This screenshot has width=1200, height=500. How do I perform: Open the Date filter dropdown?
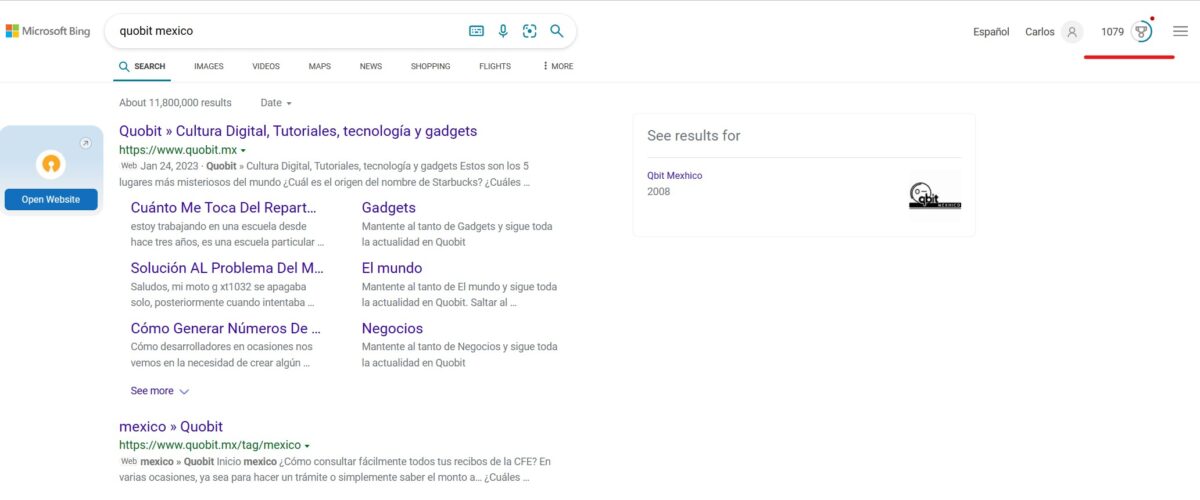click(276, 103)
